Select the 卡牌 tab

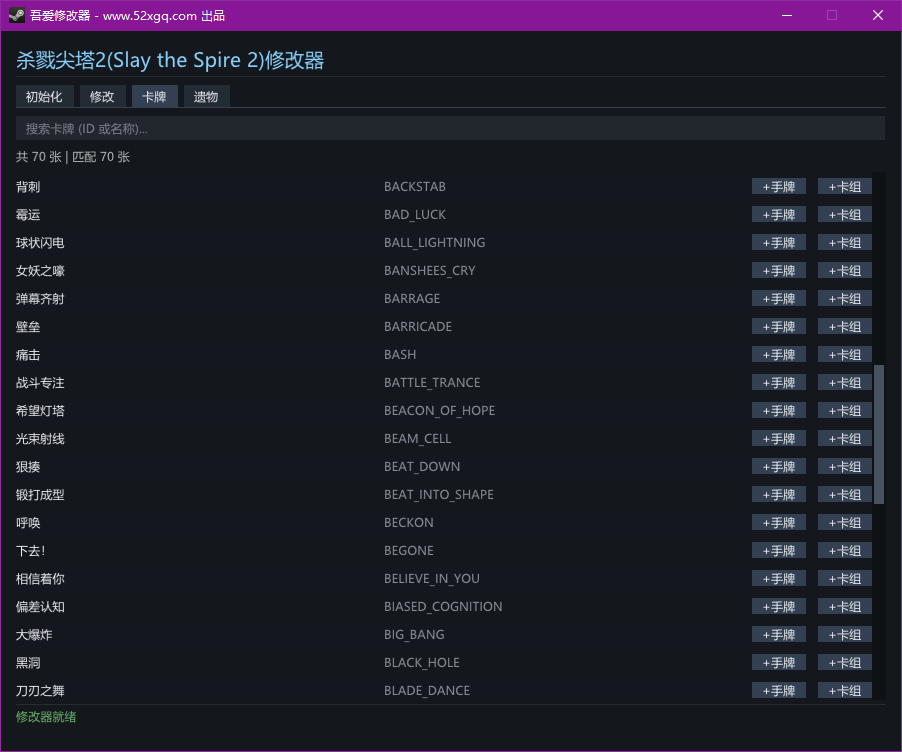click(x=154, y=96)
